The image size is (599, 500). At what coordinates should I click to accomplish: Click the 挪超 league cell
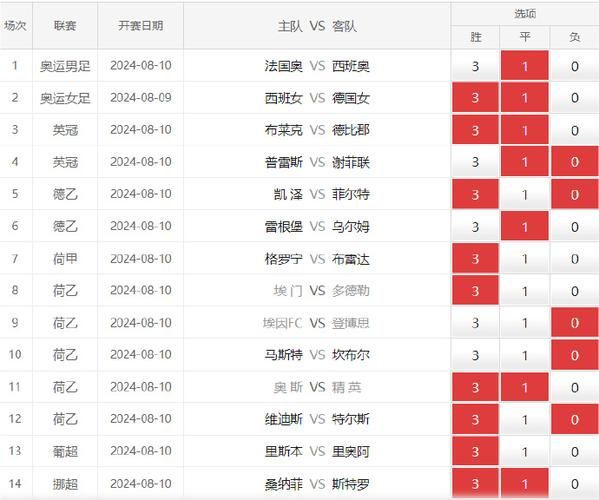pyautogui.click(x=65, y=484)
